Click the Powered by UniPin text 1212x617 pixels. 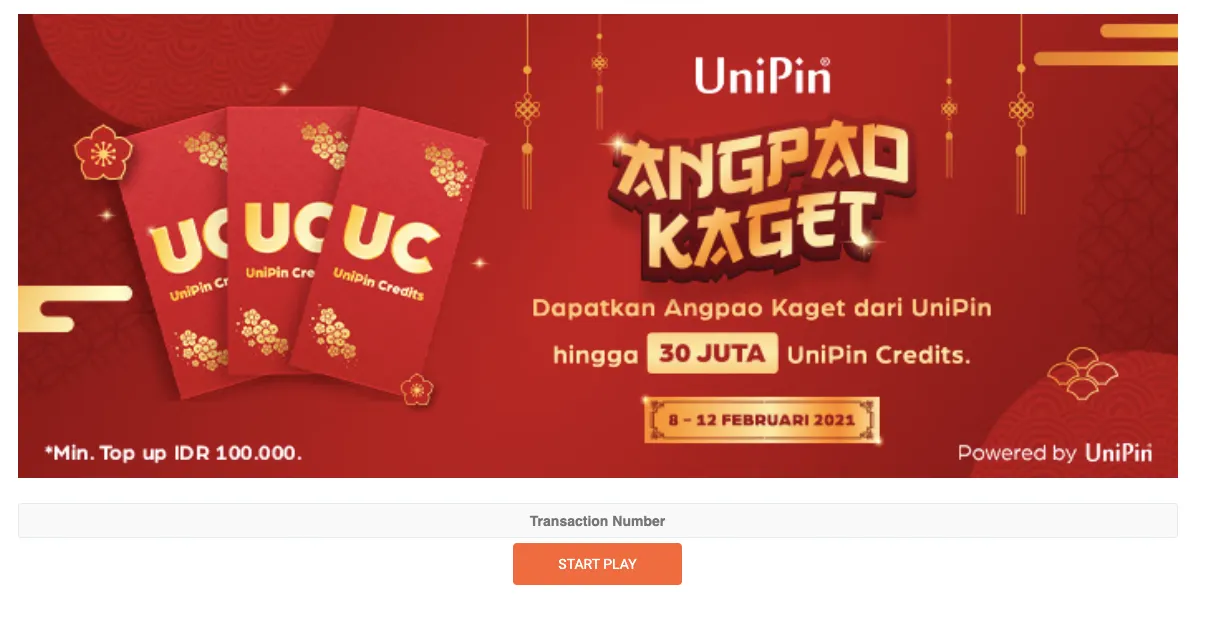(1055, 453)
